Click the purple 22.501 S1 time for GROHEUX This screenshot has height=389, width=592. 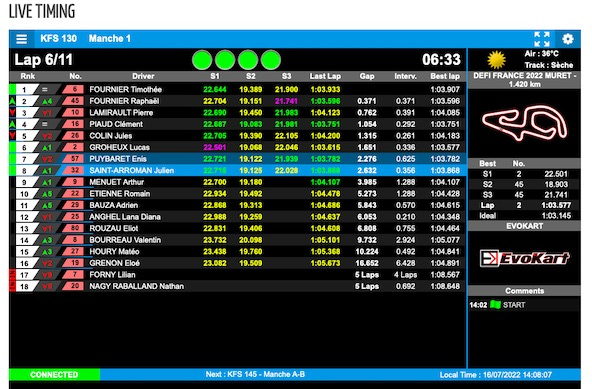click(x=215, y=147)
